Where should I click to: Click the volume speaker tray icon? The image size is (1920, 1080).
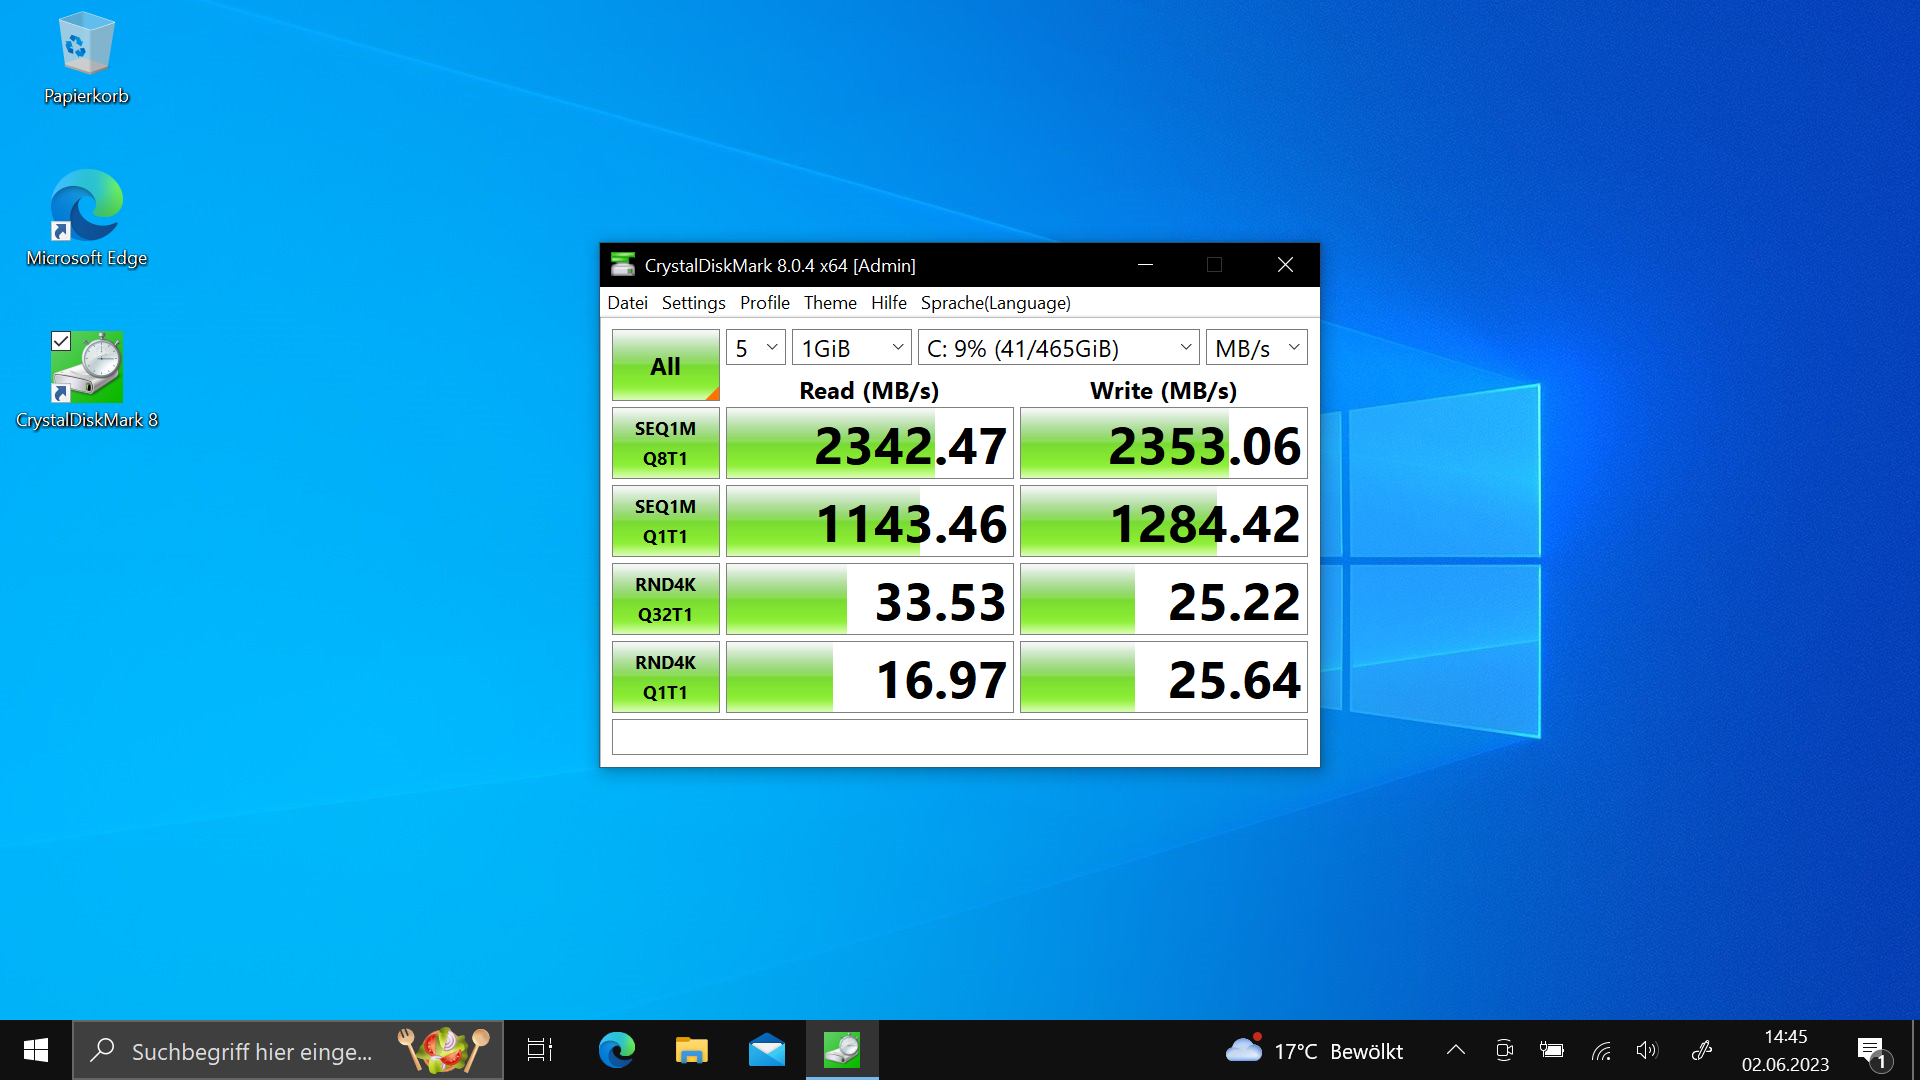tap(1646, 1050)
